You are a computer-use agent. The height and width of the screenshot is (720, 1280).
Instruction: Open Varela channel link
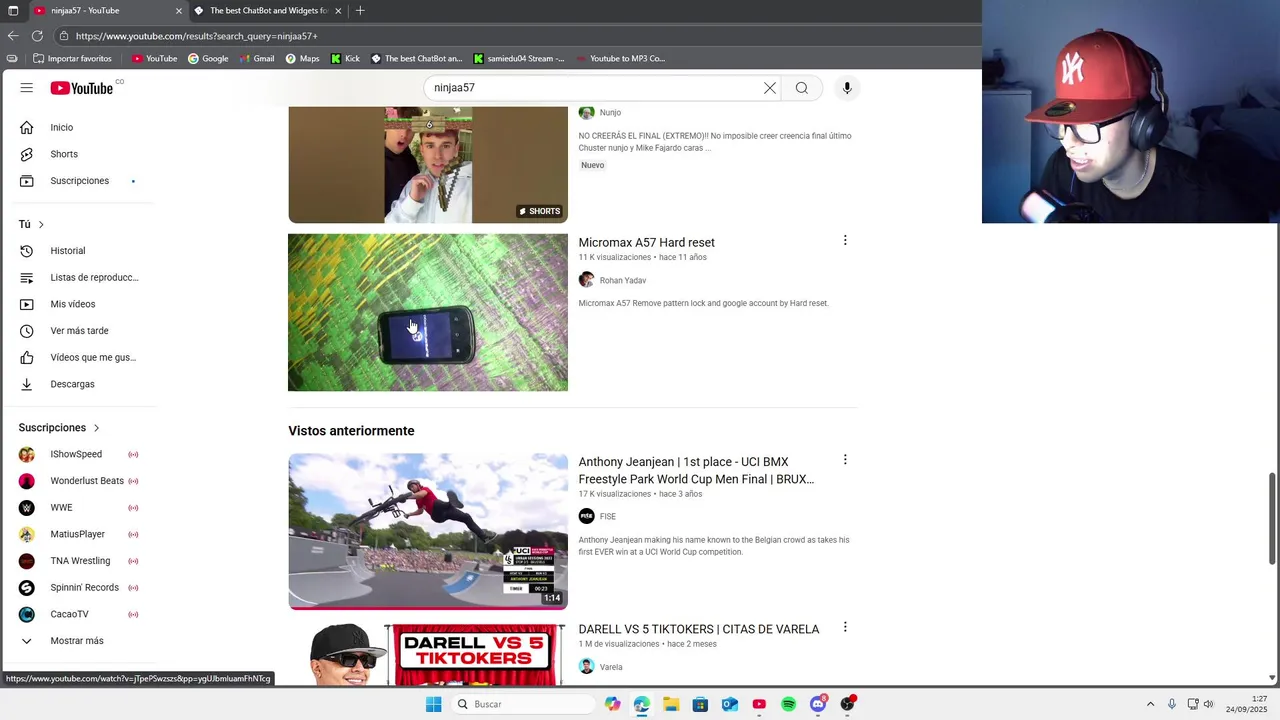pos(611,667)
